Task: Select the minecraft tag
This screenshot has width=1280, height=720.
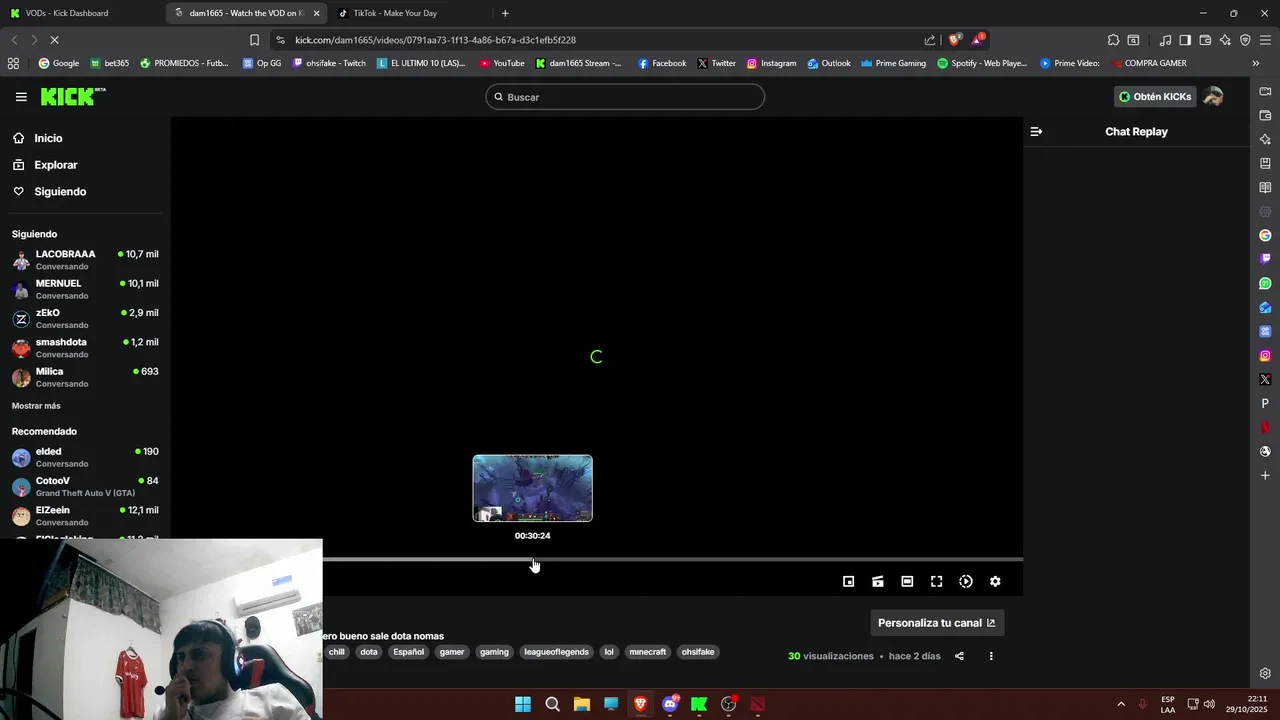Action: [647, 652]
